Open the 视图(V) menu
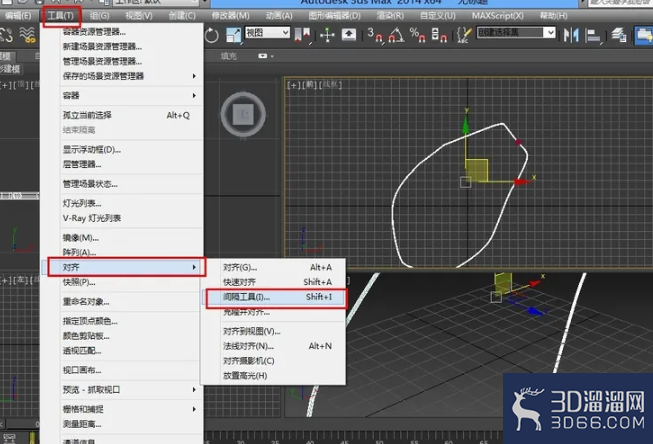This screenshot has height=444, width=653. tap(139, 16)
